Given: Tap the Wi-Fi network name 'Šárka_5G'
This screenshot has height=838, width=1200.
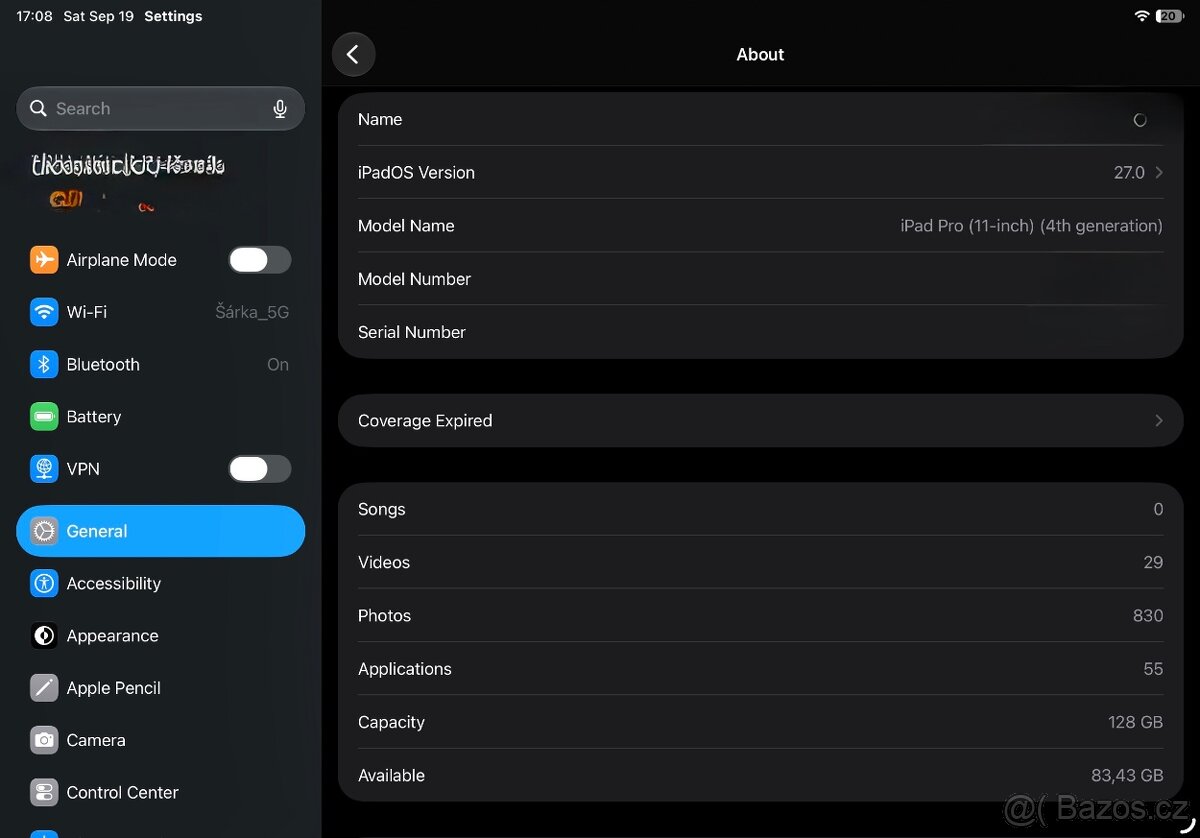Looking at the screenshot, I should (x=252, y=312).
